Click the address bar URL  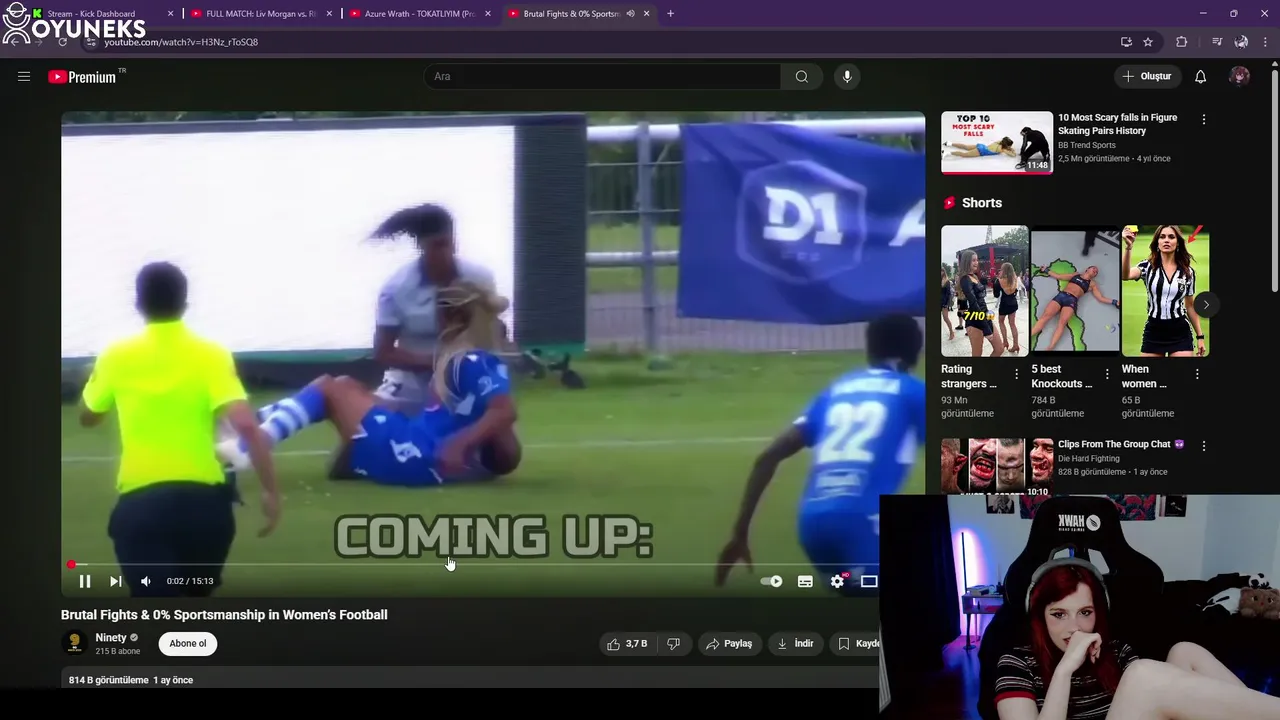click(x=181, y=42)
